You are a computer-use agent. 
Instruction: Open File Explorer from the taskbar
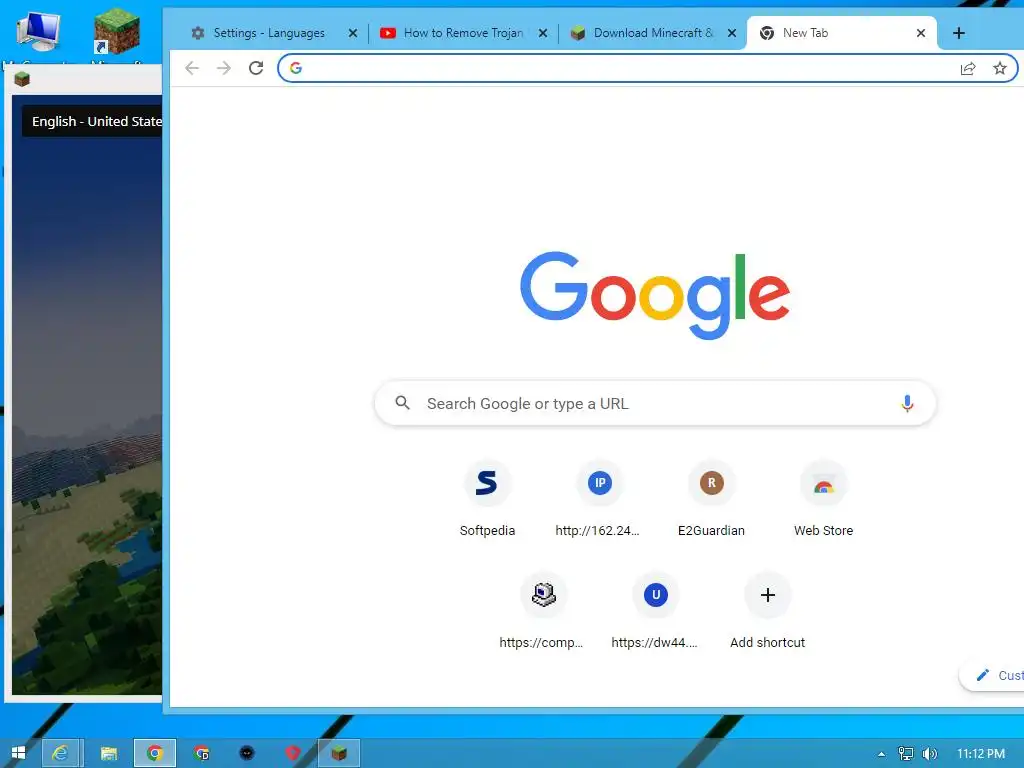pyautogui.click(x=108, y=753)
